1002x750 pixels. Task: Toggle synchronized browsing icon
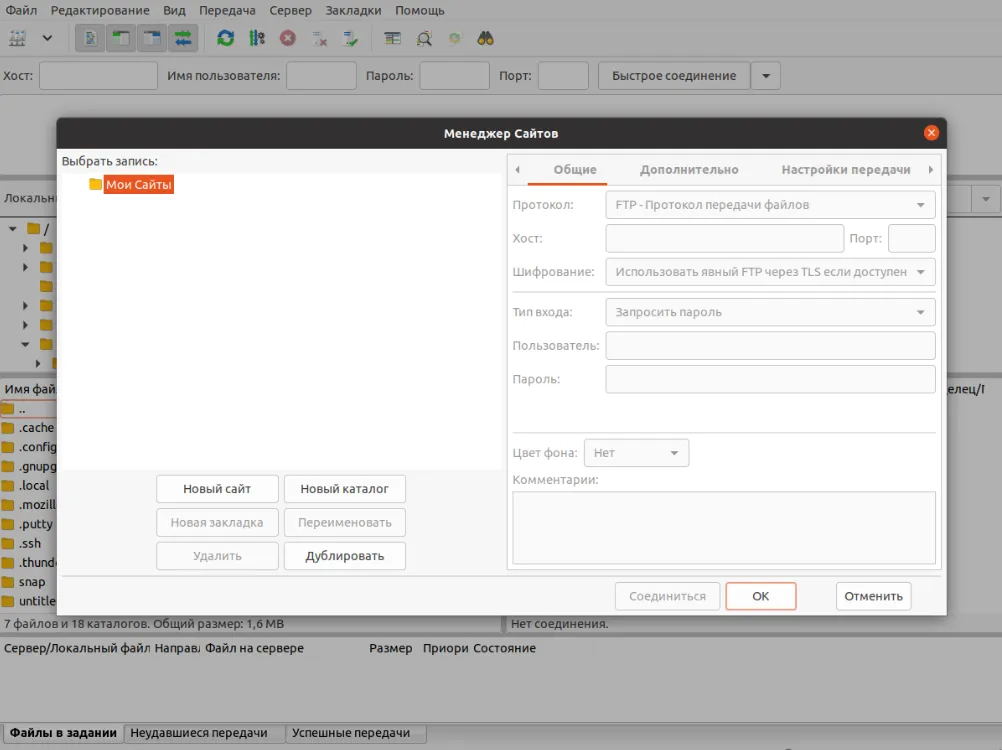455,38
